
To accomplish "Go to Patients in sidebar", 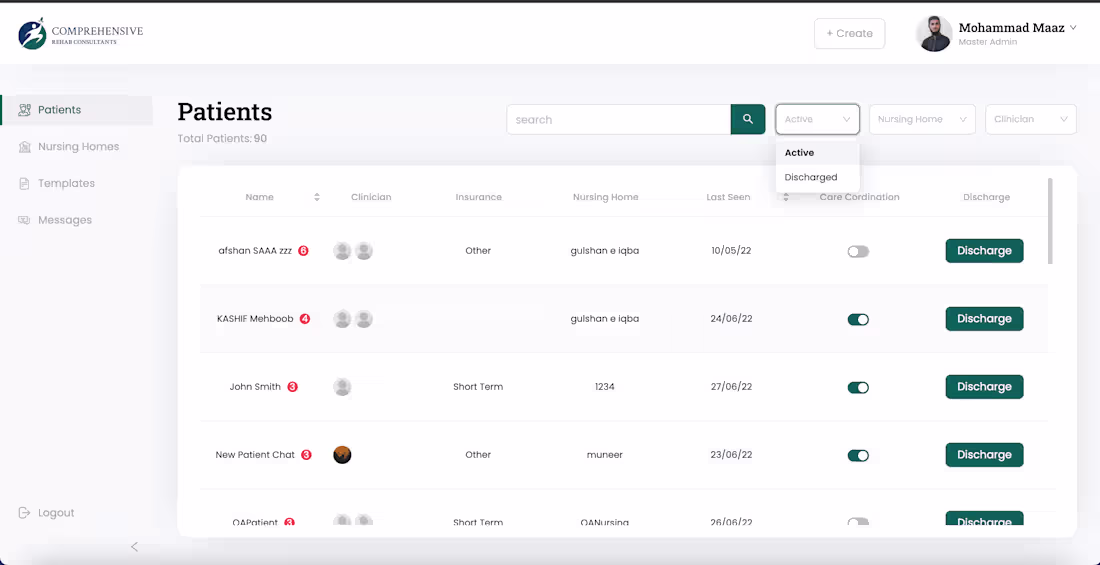I will (77, 110).
